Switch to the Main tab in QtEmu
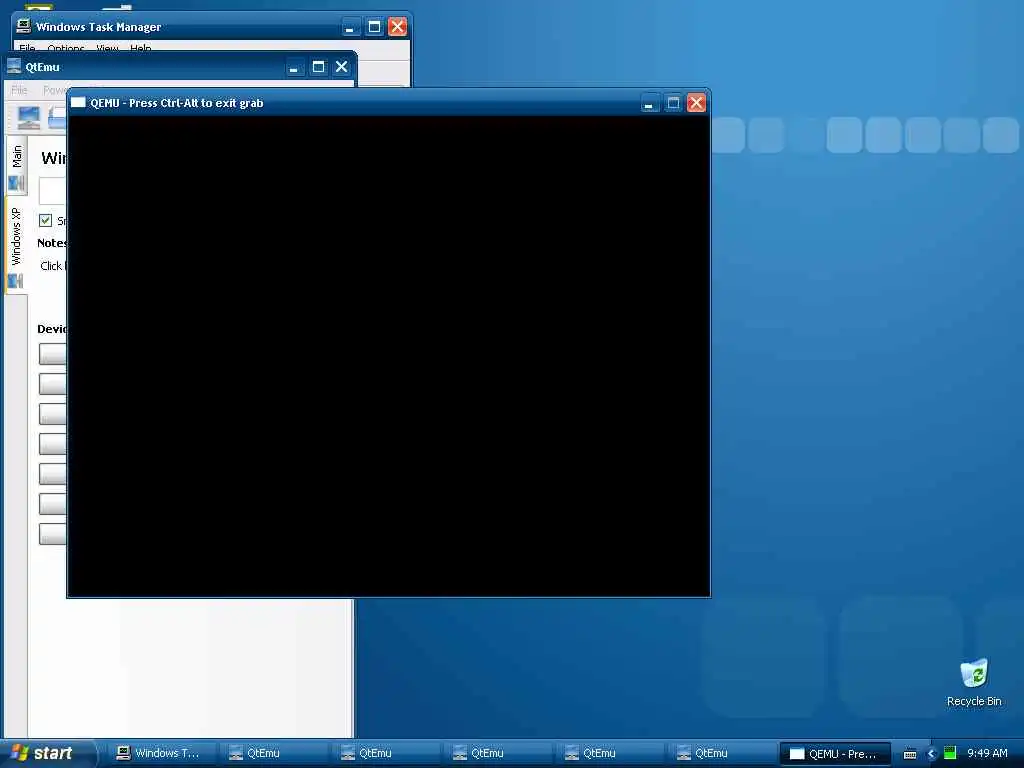Viewport: 1024px width, 768px height. 17,166
